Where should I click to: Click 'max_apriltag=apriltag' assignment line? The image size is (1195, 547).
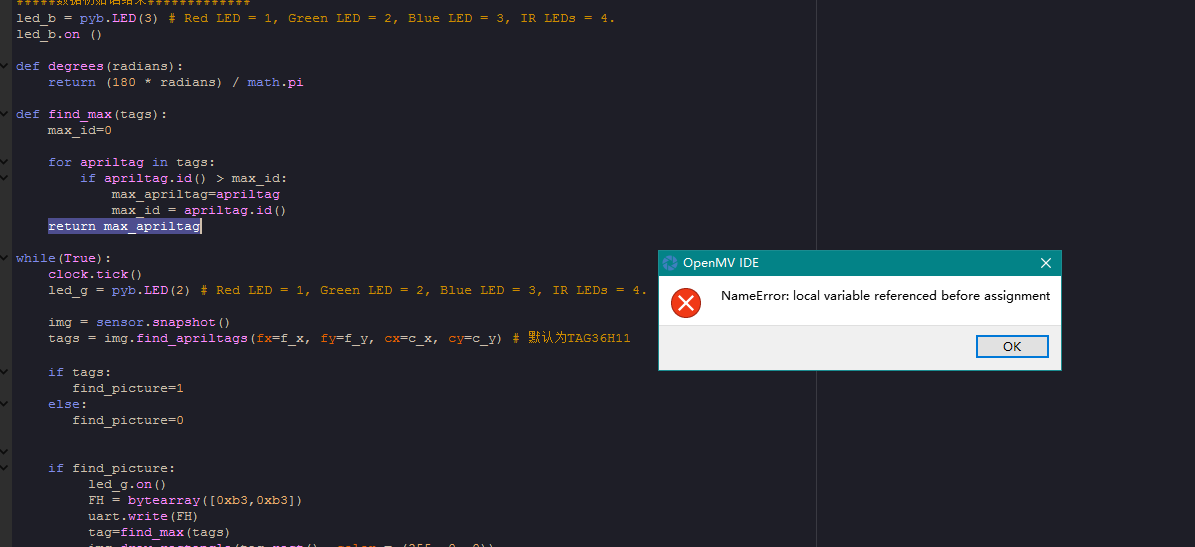click(x=196, y=194)
